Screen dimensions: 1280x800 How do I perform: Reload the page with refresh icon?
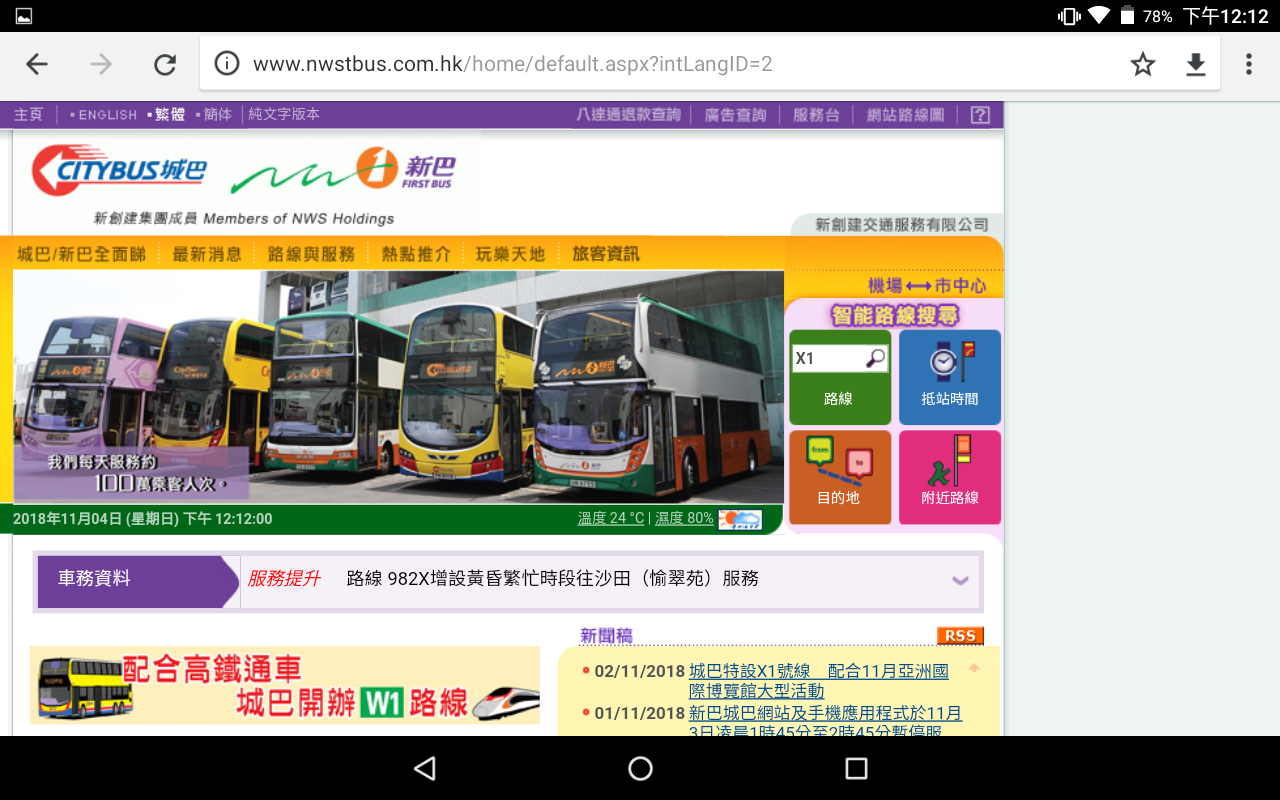[x=165, y=64]
